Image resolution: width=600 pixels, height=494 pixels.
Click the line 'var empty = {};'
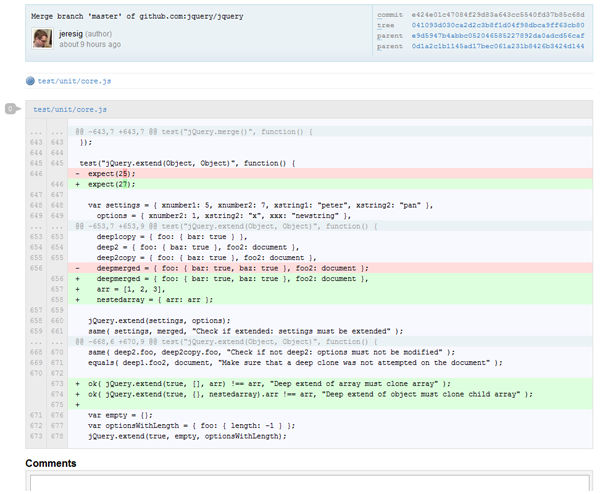pos(330,415)
